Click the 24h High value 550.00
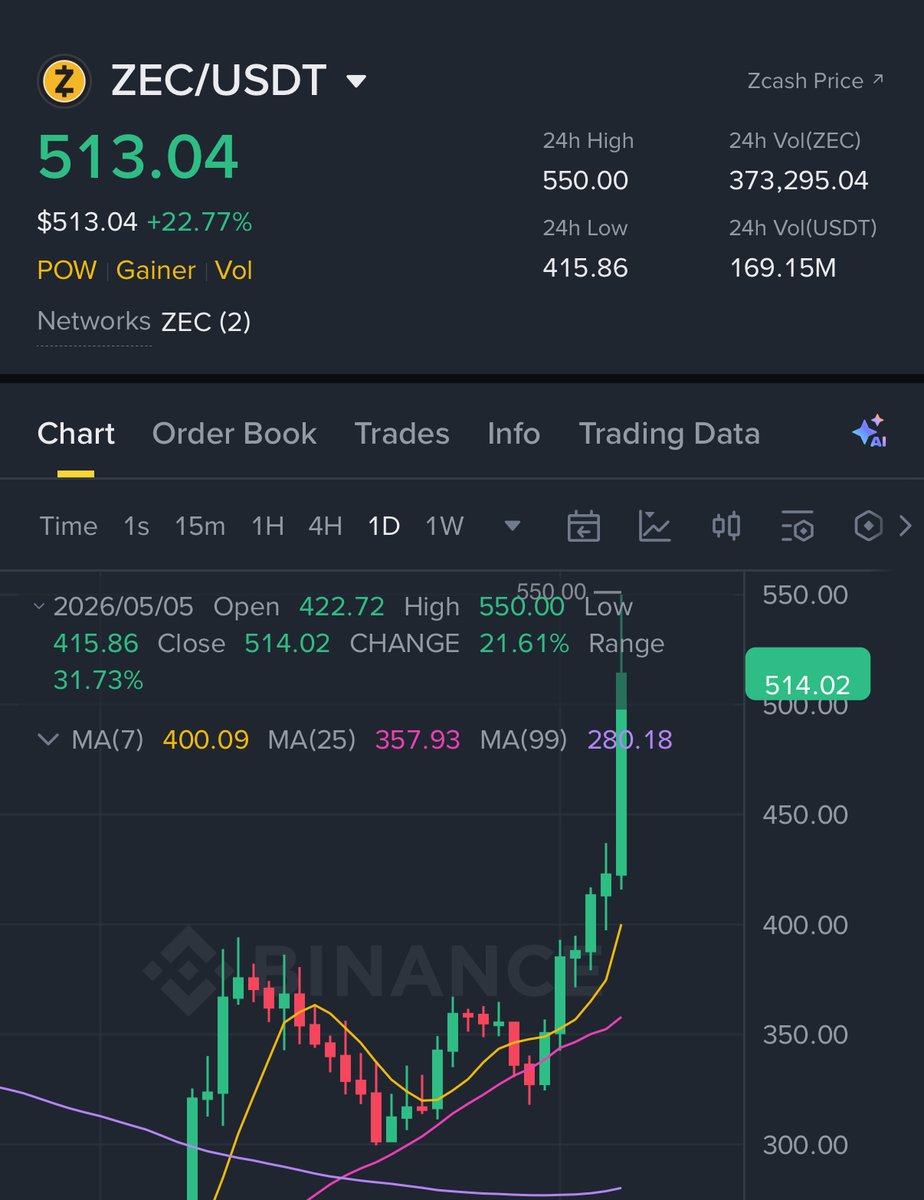Image resolution: width=924 pixels, height=1200 pixels. tap(585, 181)
